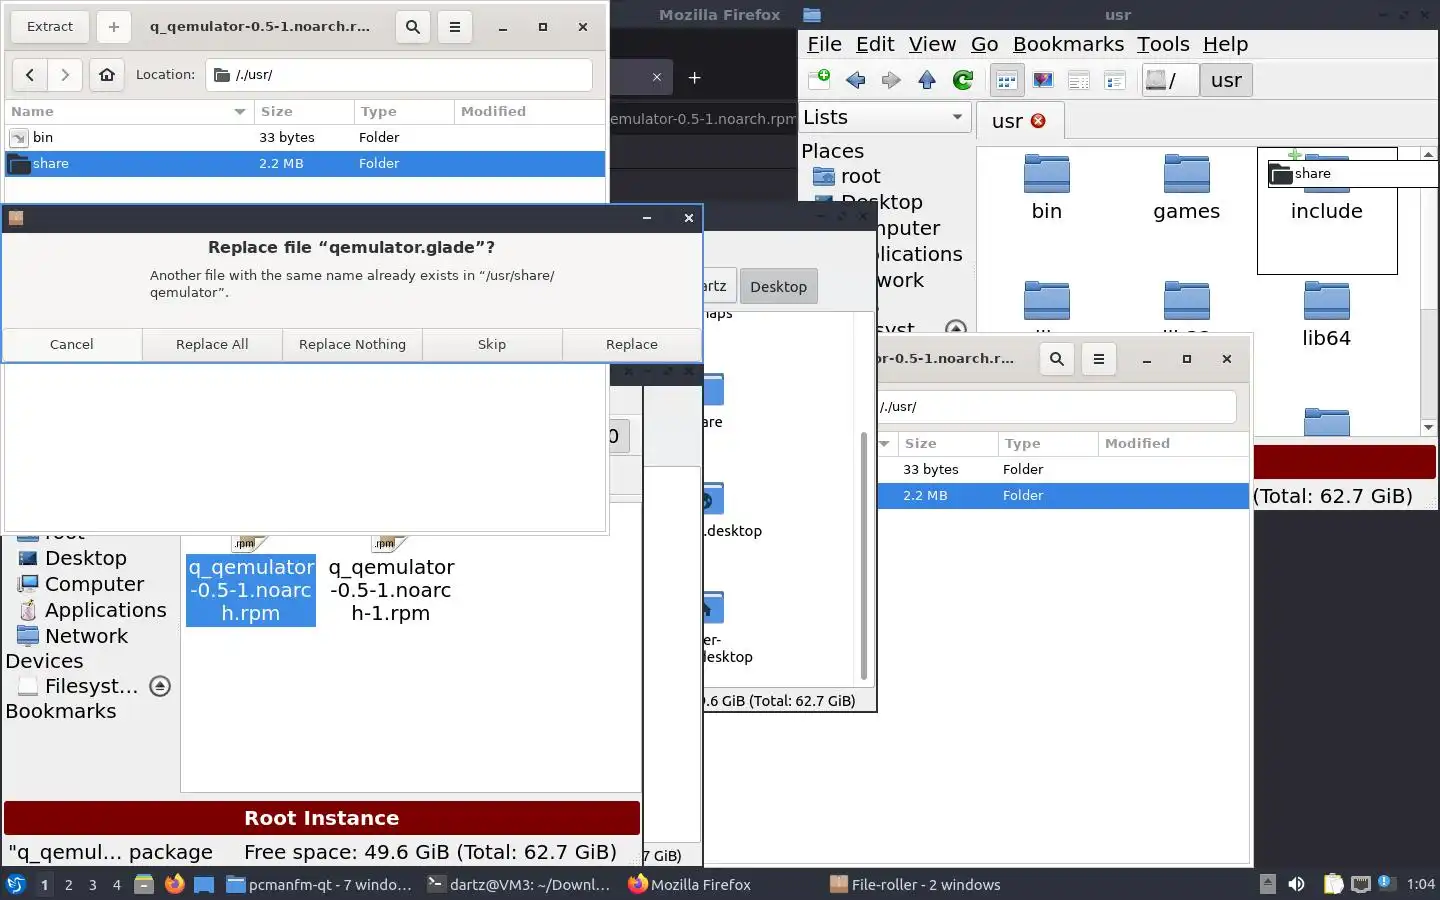Click Replace All in the dialog
Viewport: 1440px width, 900px height.
212,344
